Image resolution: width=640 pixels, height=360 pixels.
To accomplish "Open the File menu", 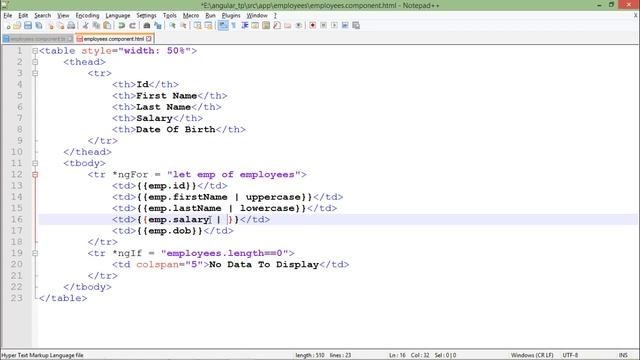I will coord(8,16).
